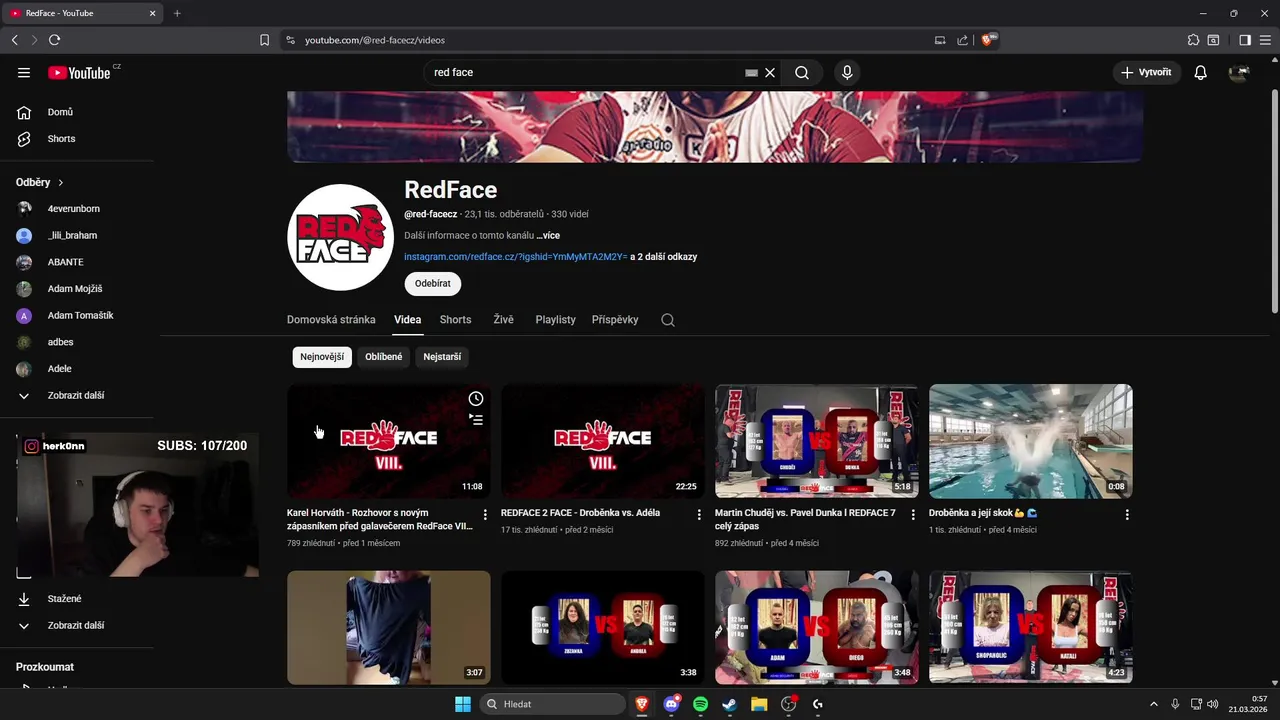The width and height of the screenshot is (1280, 720).
Task: Share this page from the address bar
Action: click(x=962, y=40)
